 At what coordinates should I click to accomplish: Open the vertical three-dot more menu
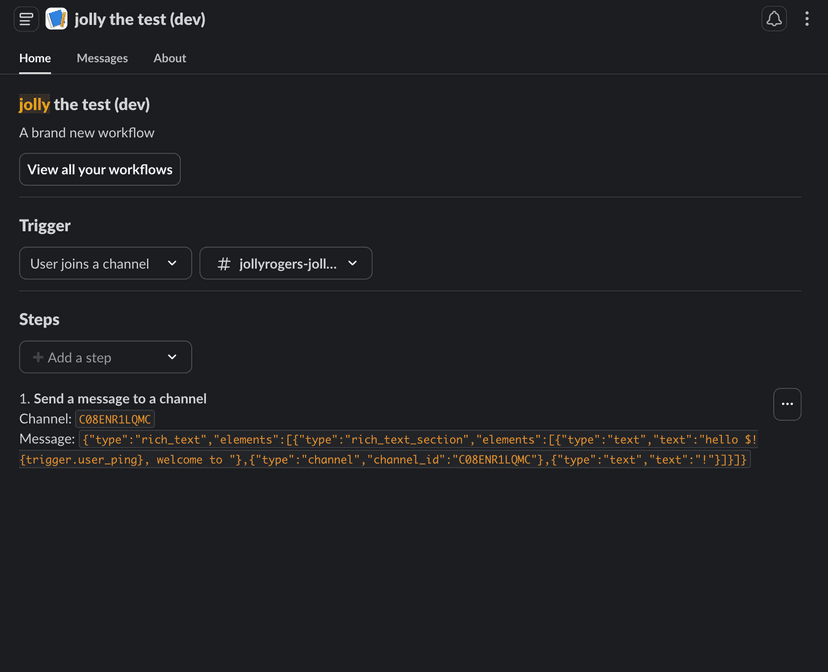click(807, 19)
